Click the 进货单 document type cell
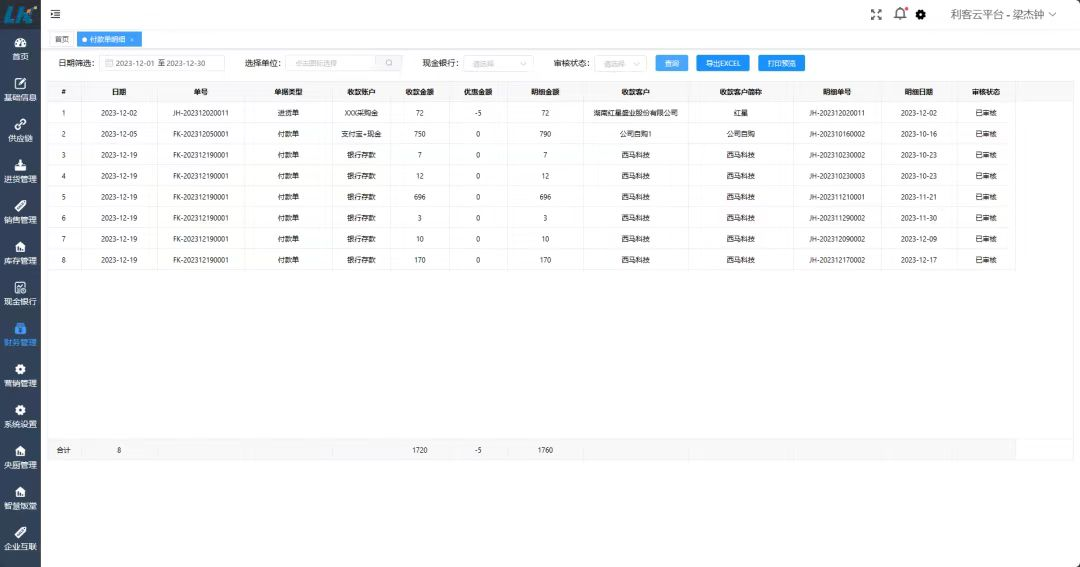The height and width of the screenshot is (567, 1080). [x=288, y=113]
